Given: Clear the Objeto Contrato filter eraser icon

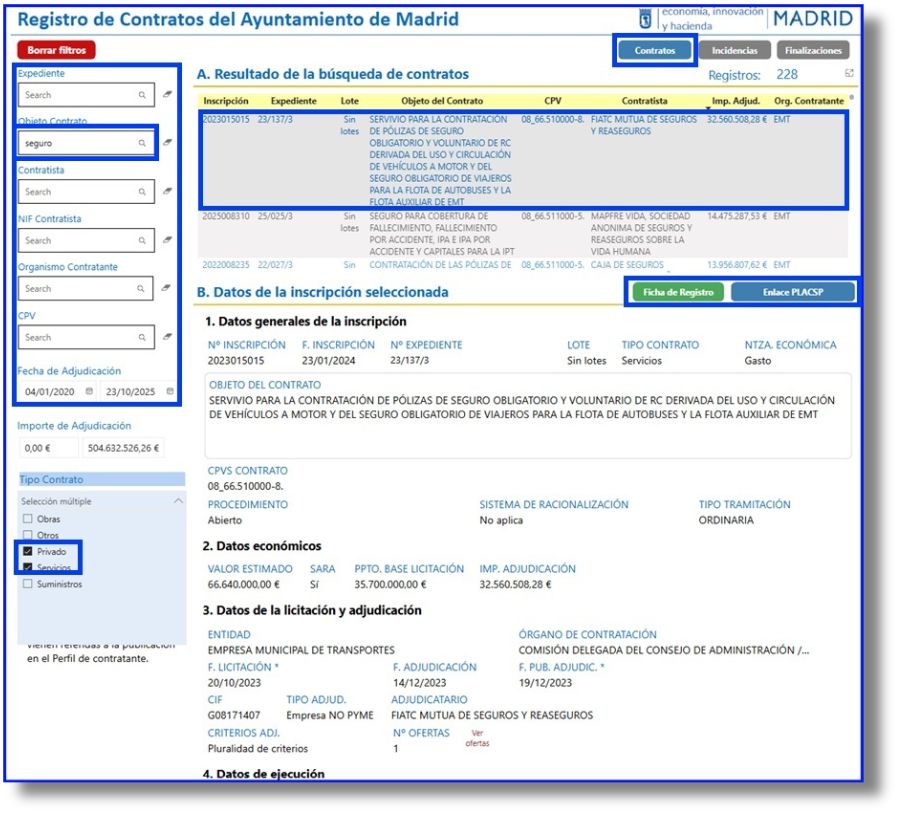Looking at the screenshot, I should point(167,142).
